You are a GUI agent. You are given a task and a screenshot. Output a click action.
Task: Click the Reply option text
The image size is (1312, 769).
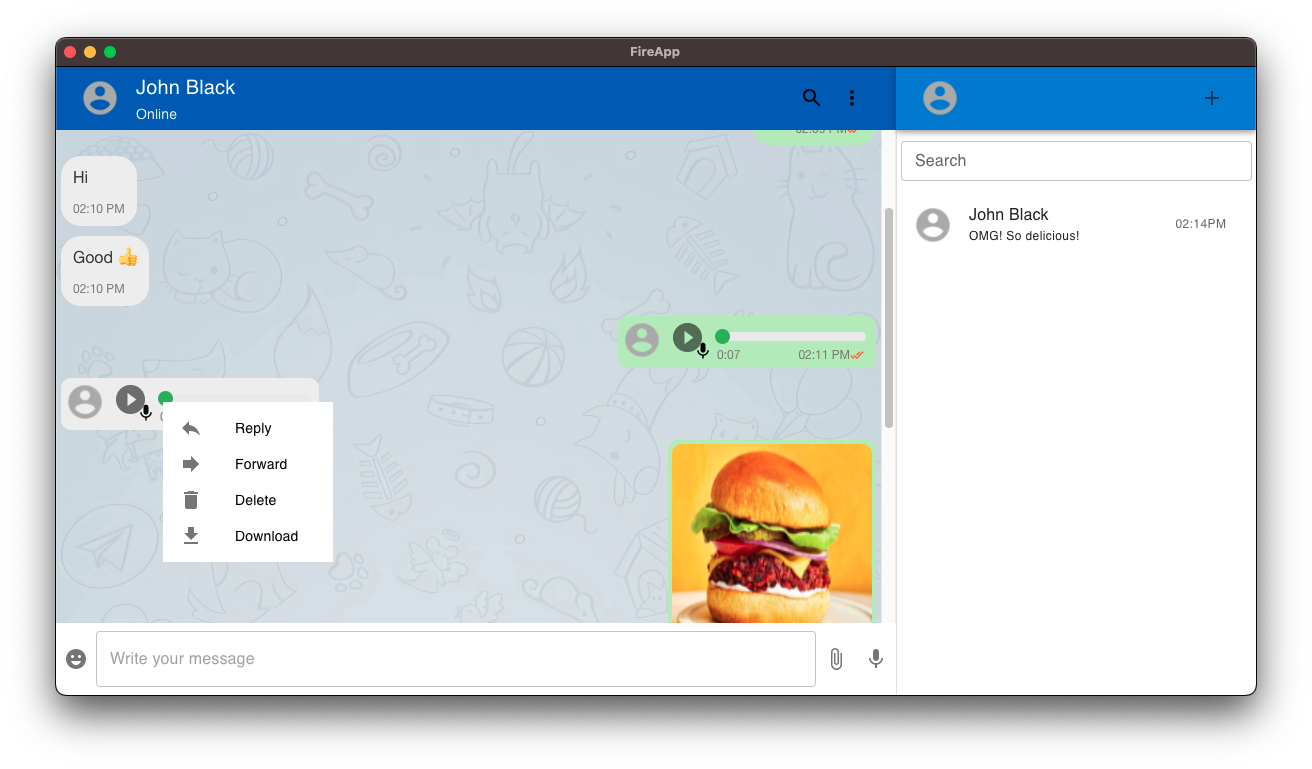point(253,428)
